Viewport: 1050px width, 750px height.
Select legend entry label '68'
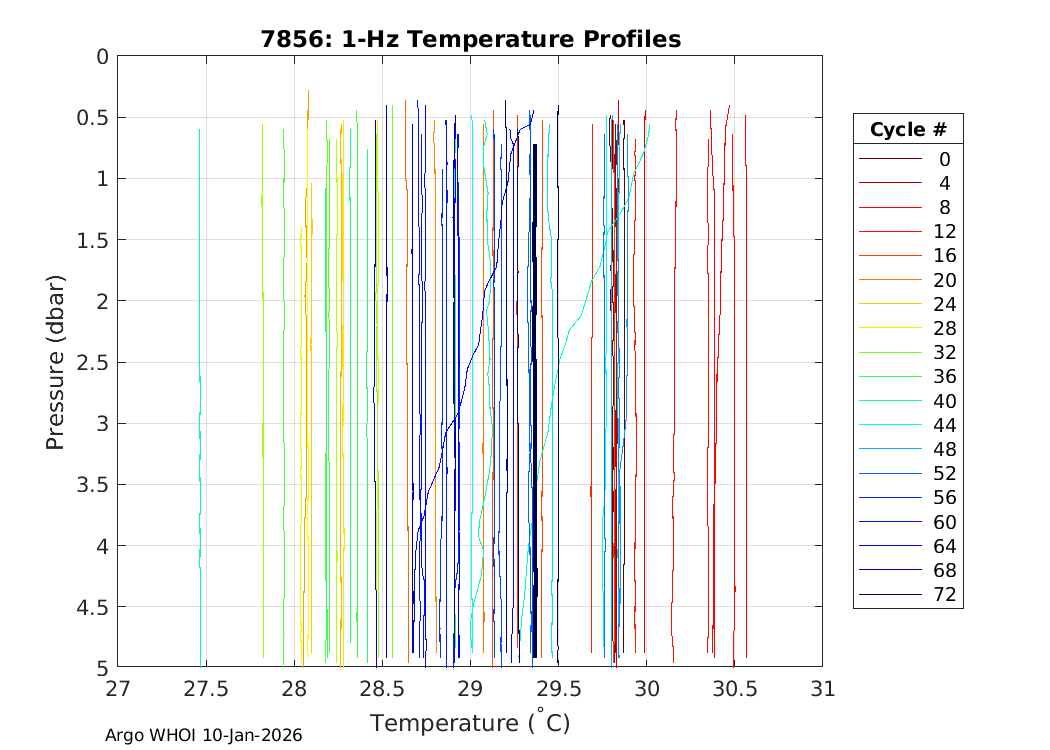[x=944, y=570]
